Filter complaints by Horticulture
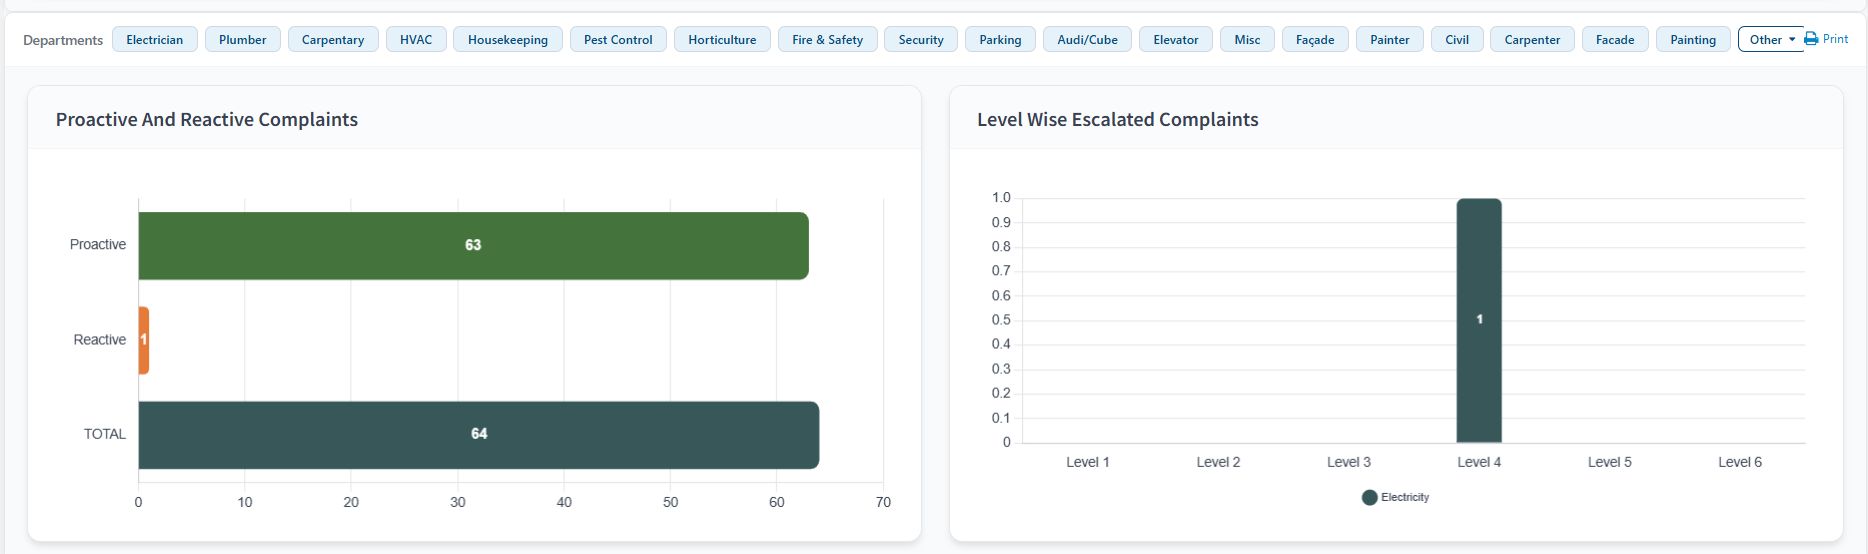 (722, 40)
